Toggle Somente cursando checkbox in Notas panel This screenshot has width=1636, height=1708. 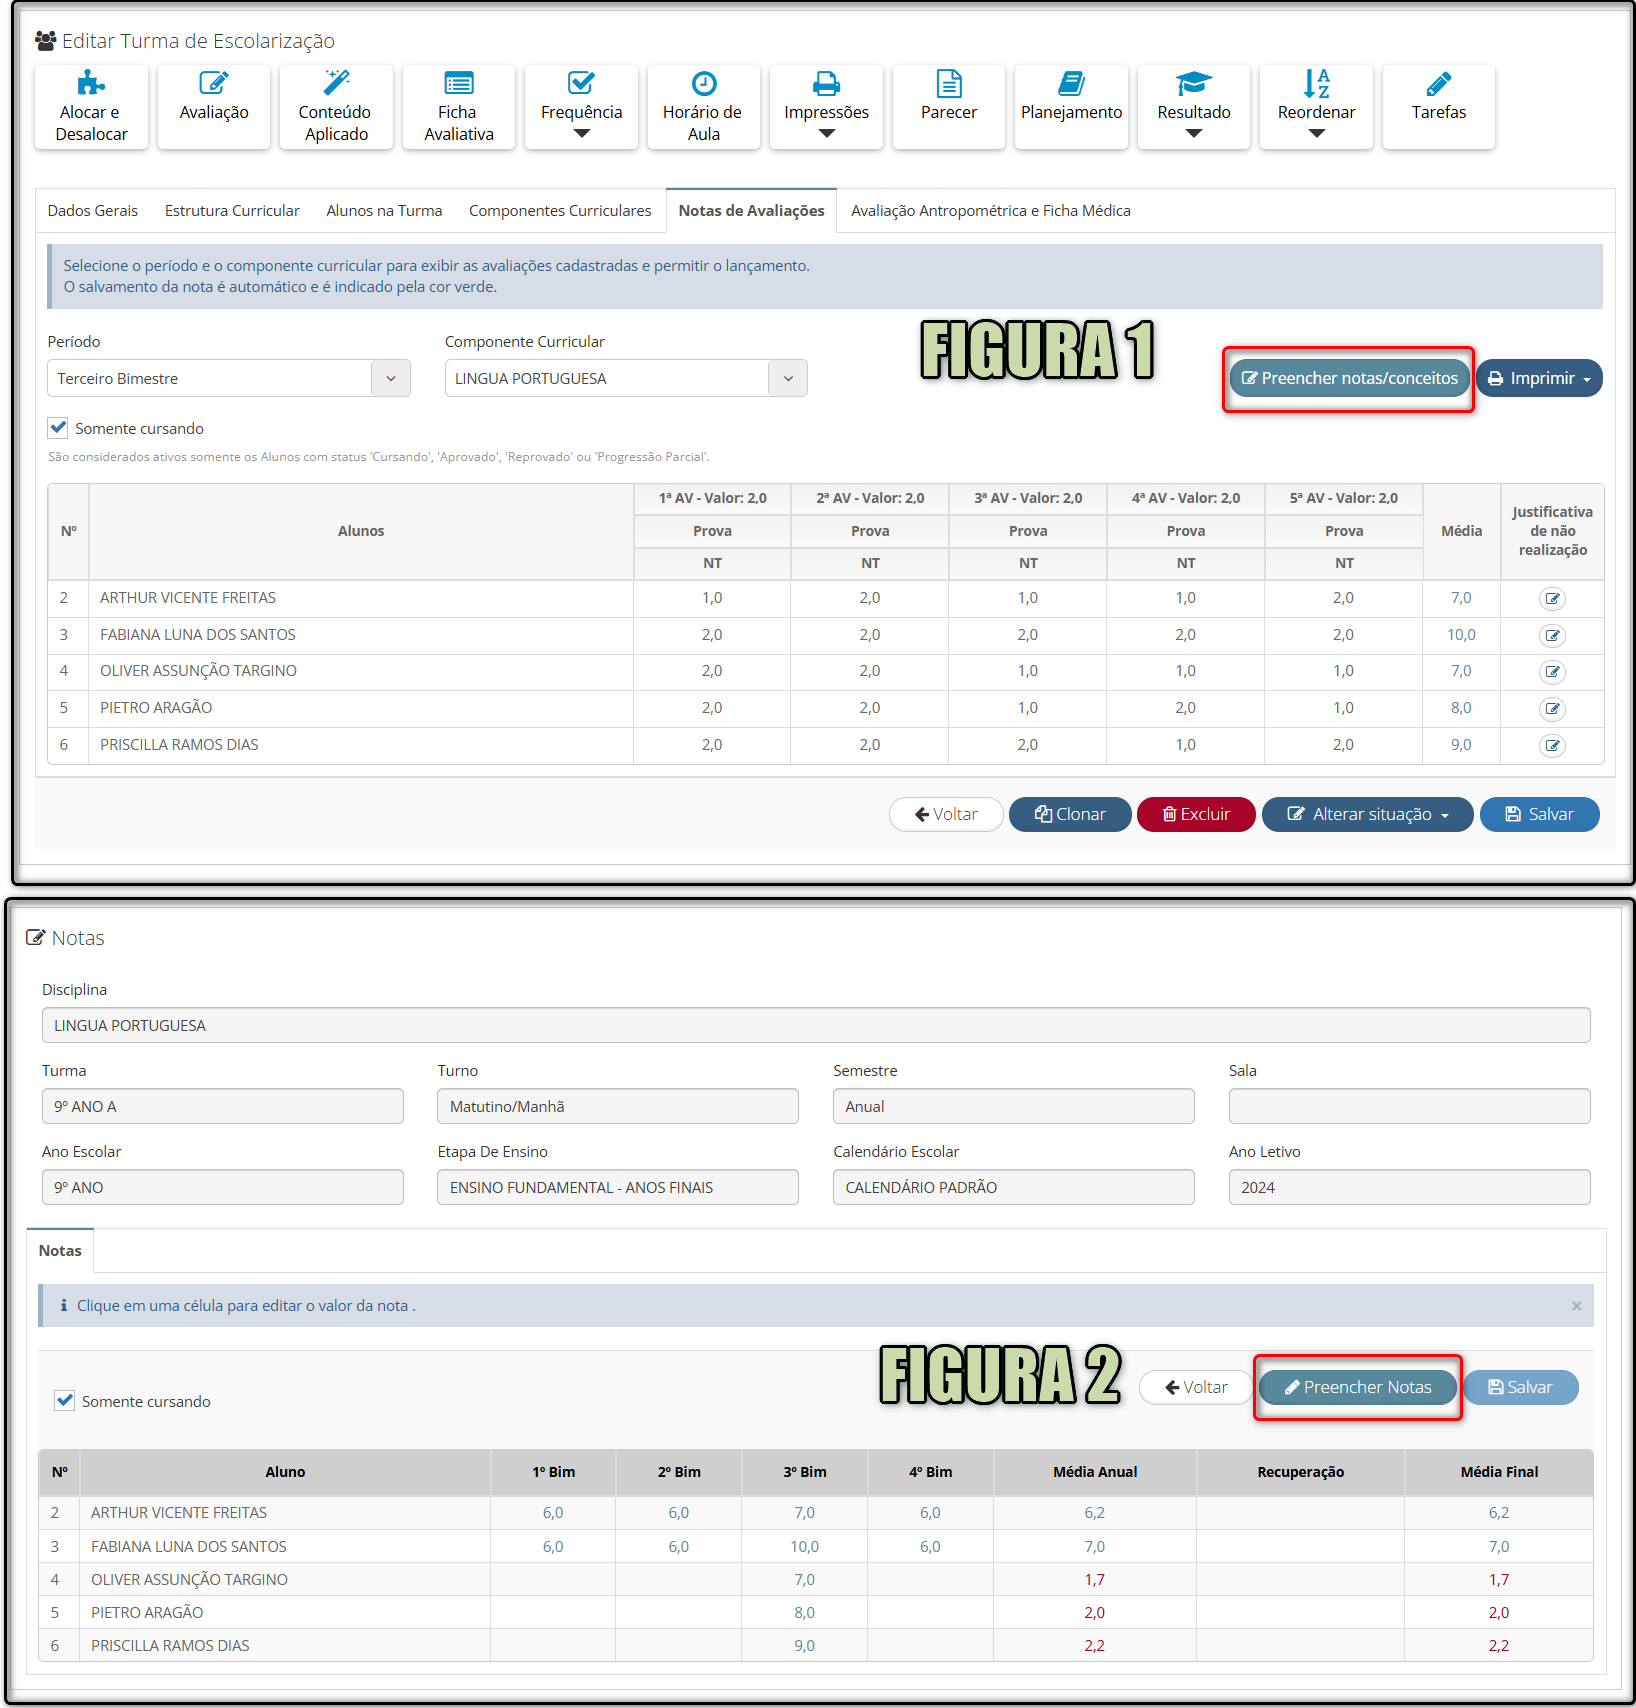[65, 1401]
